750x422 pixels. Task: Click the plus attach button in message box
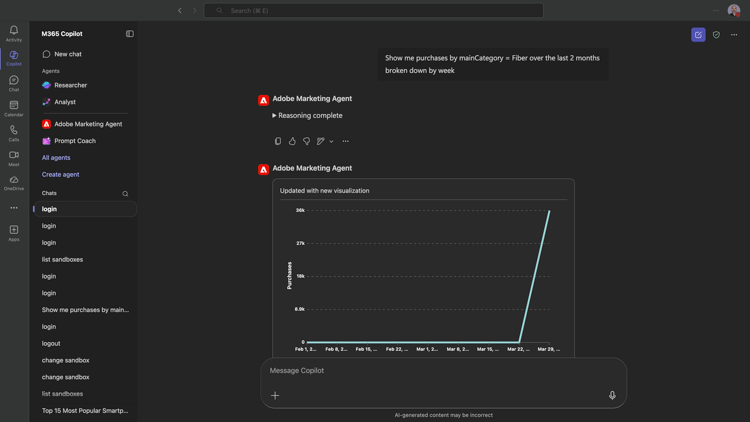click(275, 395)
